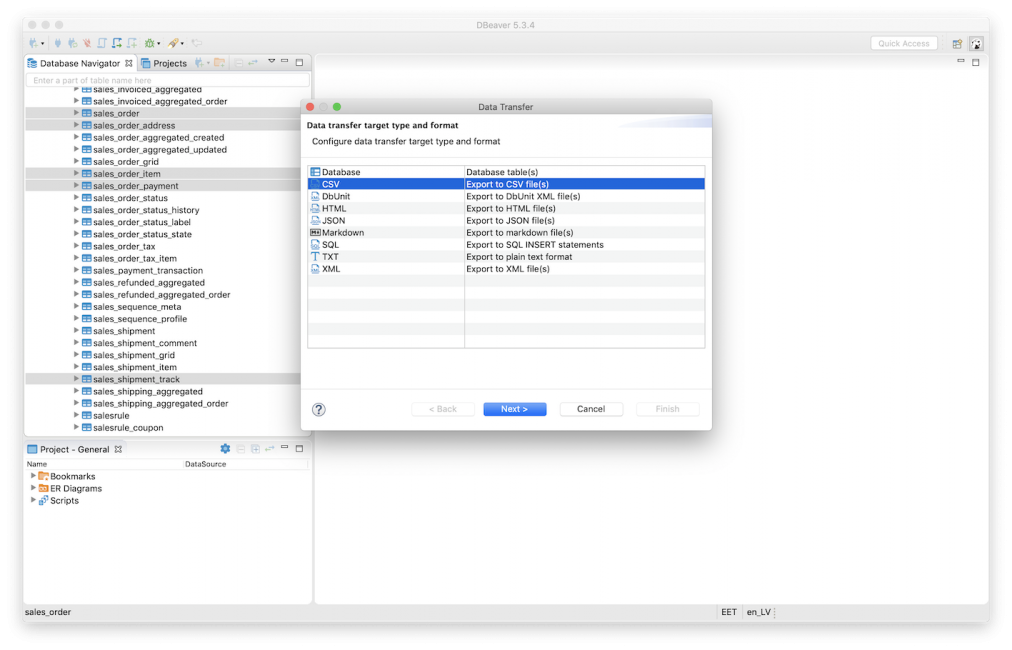Viewport: 1012px width, 650px height.
Task: Open the transaction mode gear icon
Action: 150,44
